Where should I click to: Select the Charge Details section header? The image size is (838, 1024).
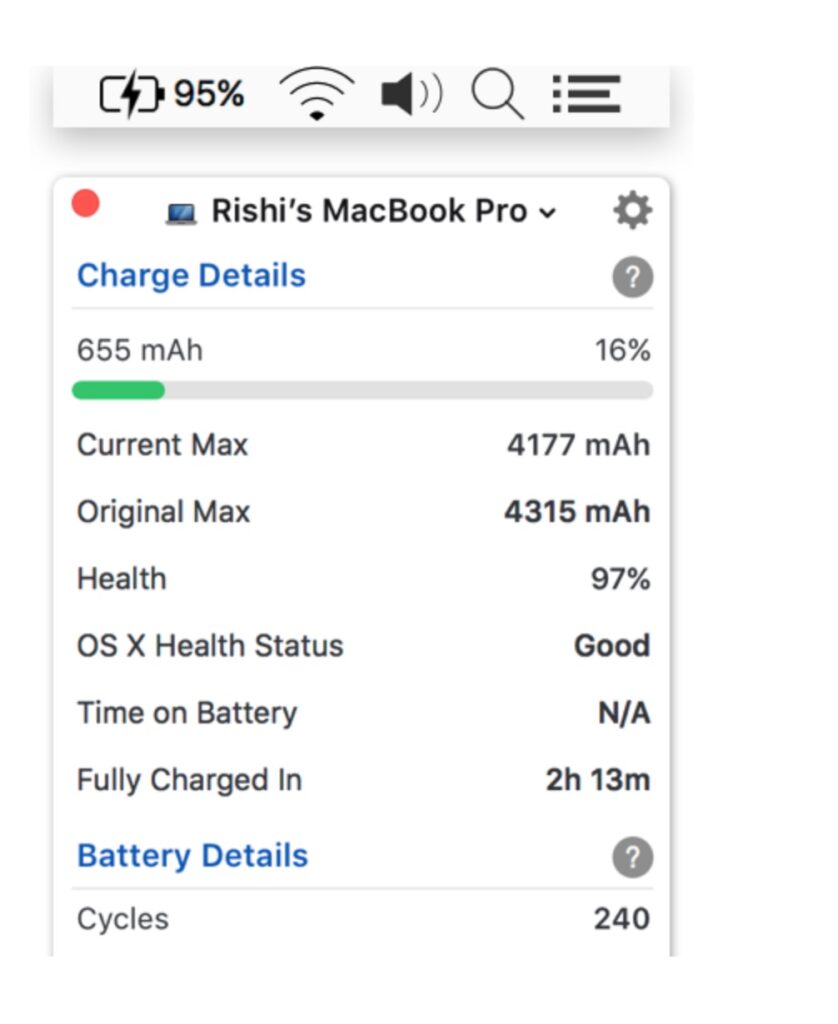190,275
